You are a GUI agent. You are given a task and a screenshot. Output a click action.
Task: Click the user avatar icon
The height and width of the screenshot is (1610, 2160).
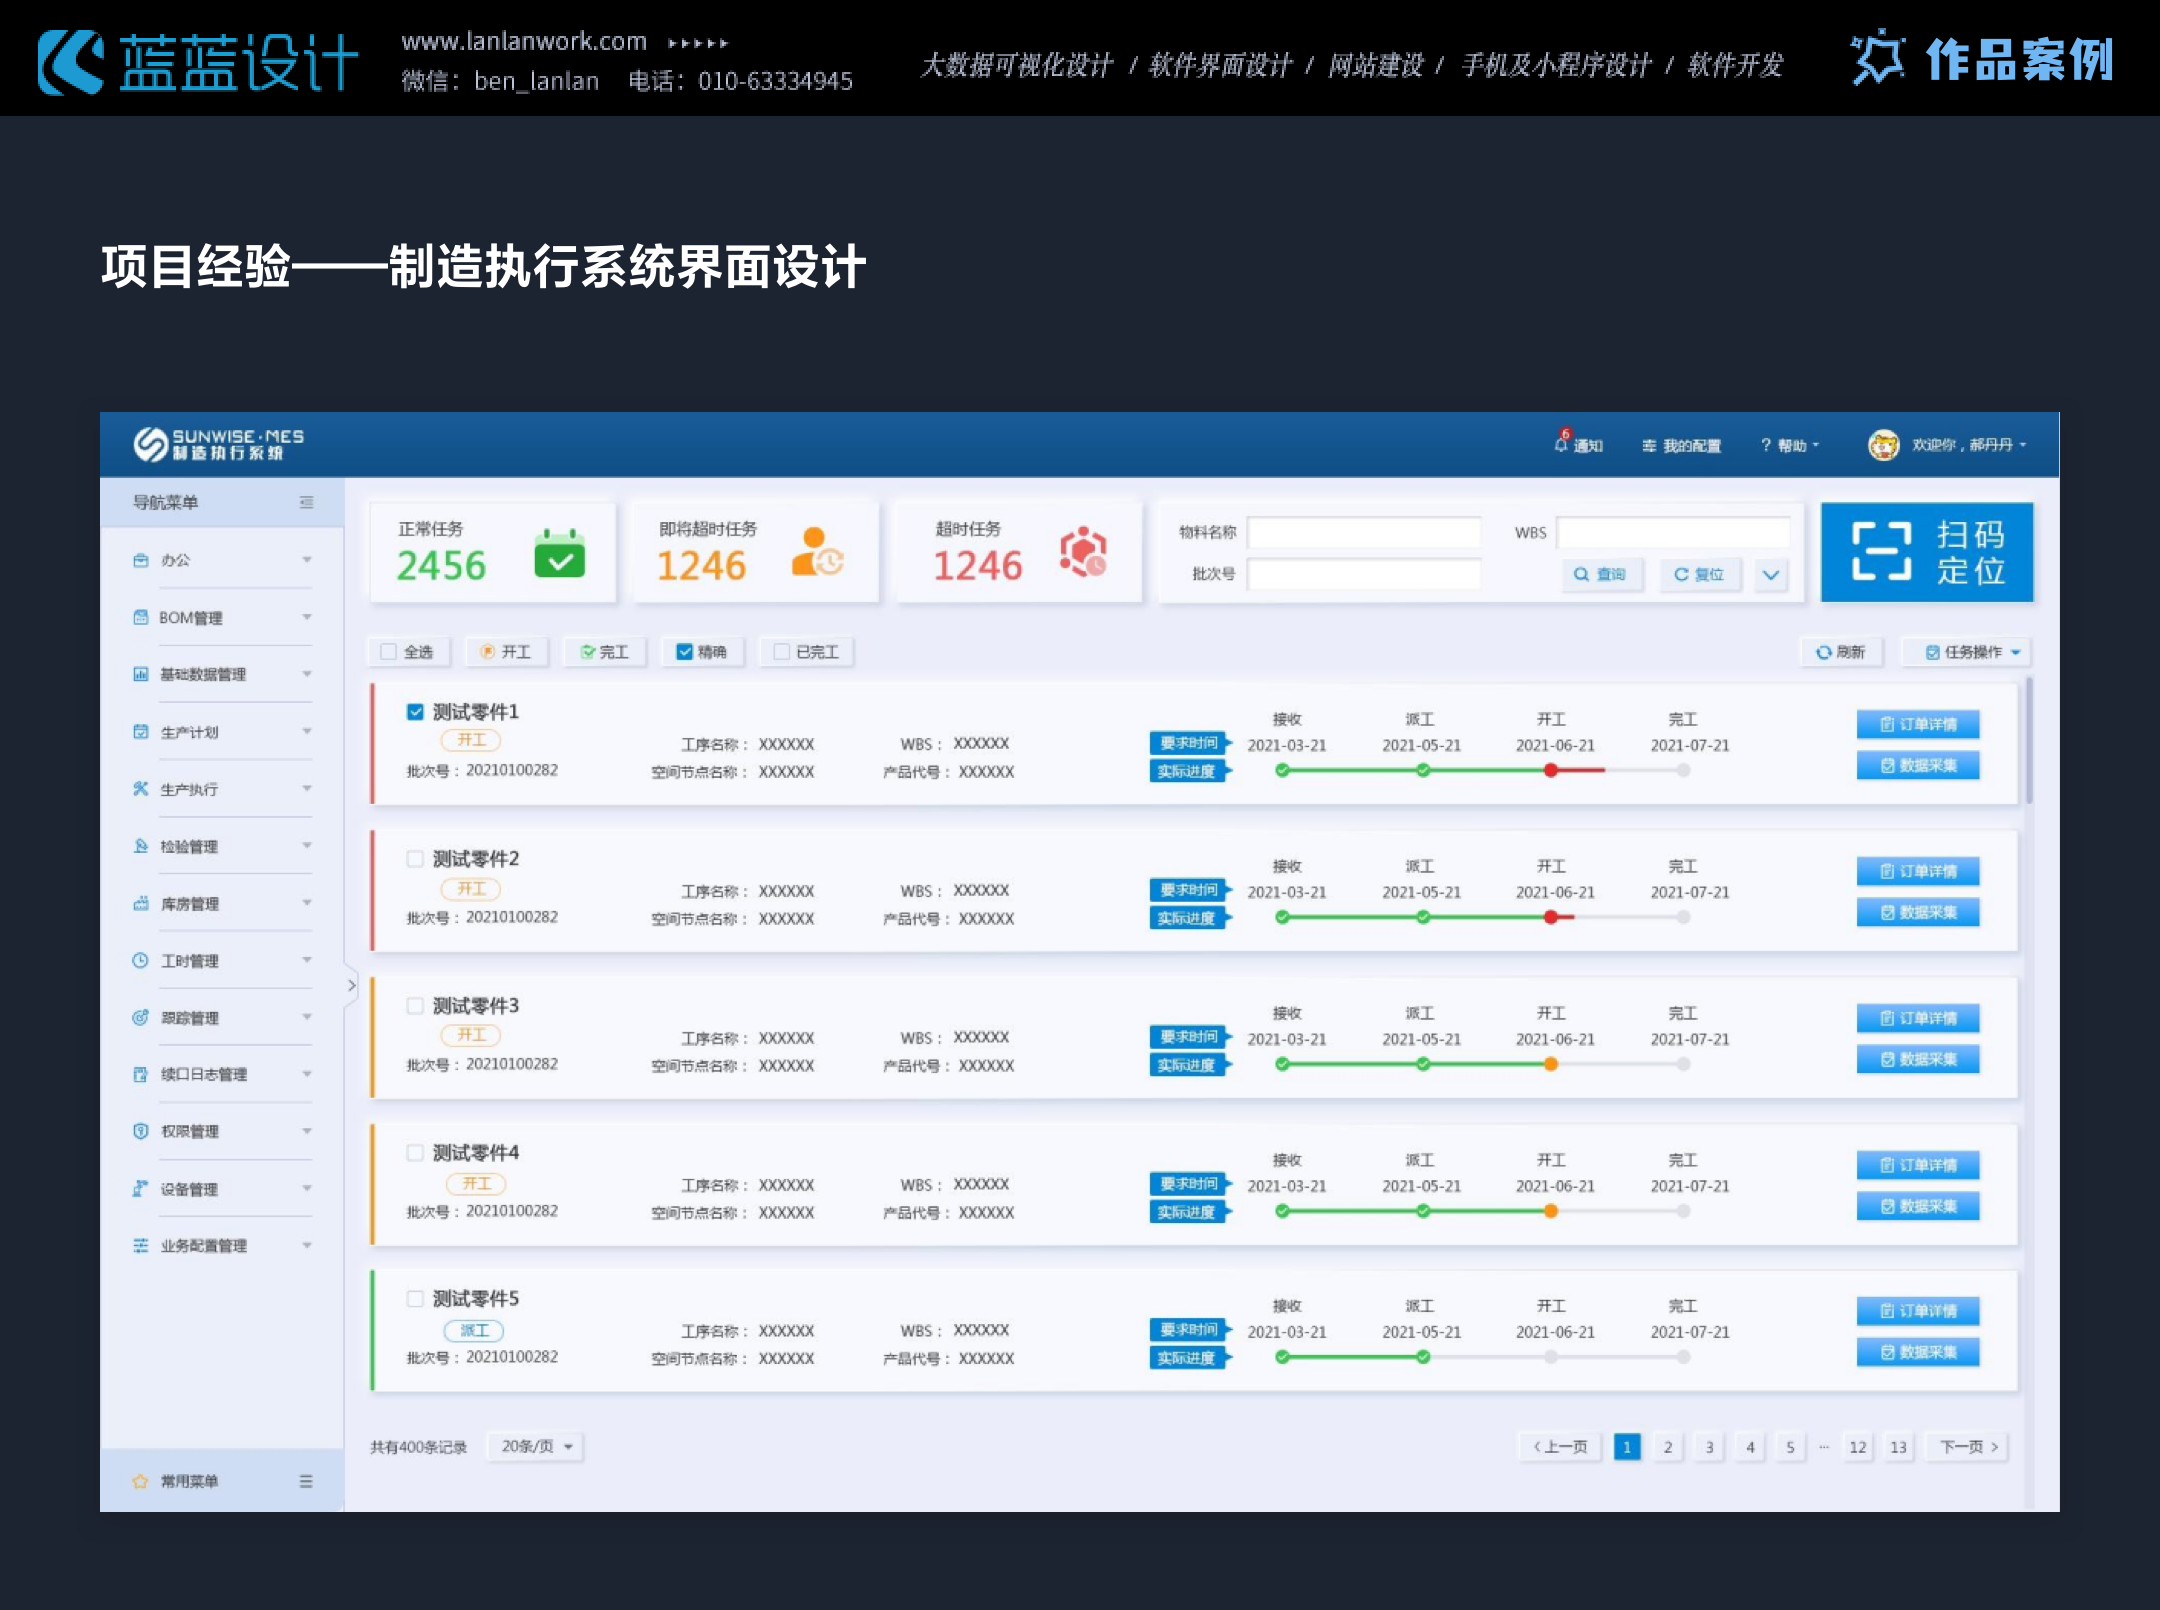point(1883,445)
